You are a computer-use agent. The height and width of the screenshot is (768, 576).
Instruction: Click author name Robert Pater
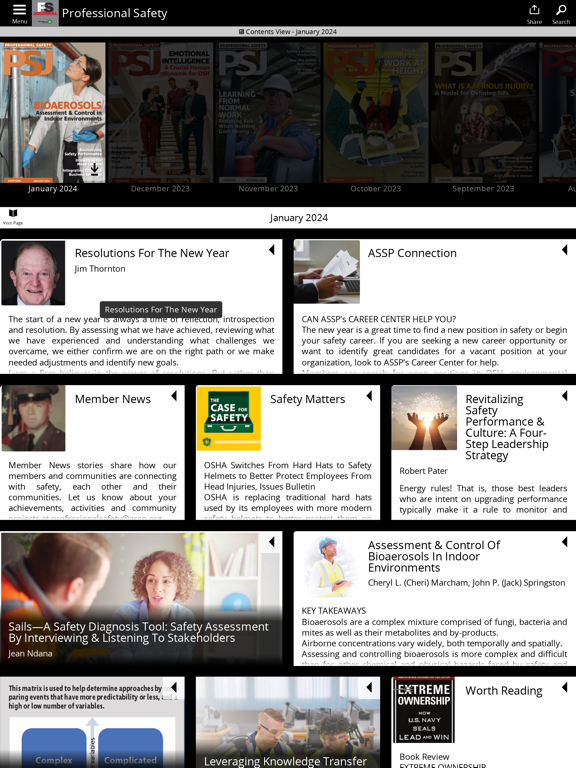(423, 471)
